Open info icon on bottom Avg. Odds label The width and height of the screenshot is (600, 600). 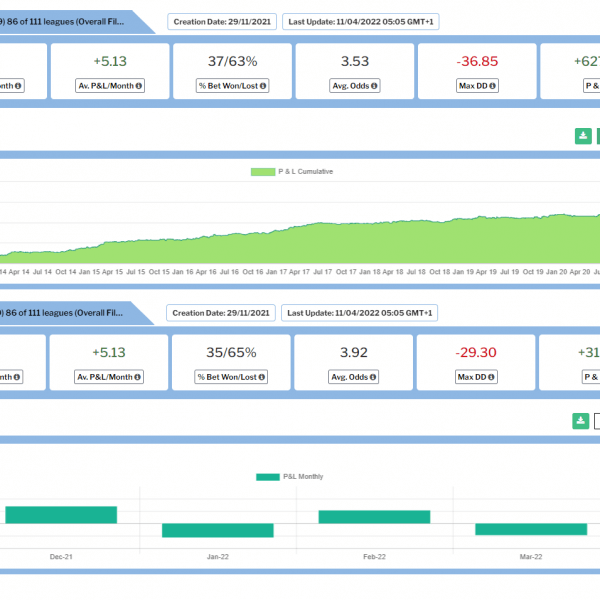[373, 377]
